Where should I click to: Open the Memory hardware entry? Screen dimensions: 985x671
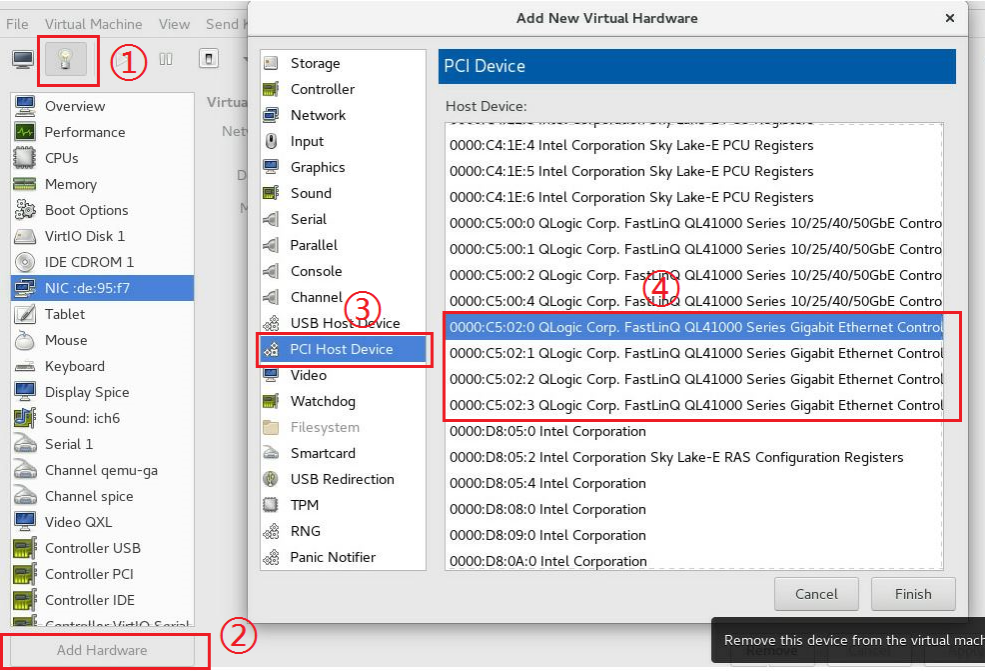tap(102, 184)
